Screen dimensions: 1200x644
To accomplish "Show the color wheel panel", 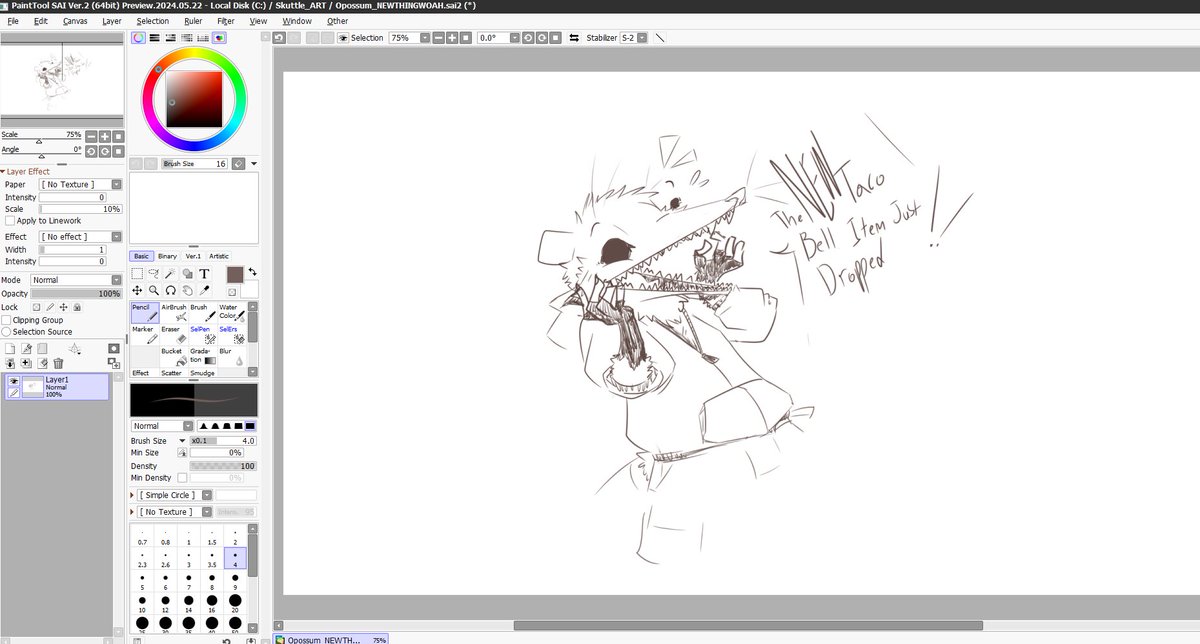I will click(x=138, y=37).
